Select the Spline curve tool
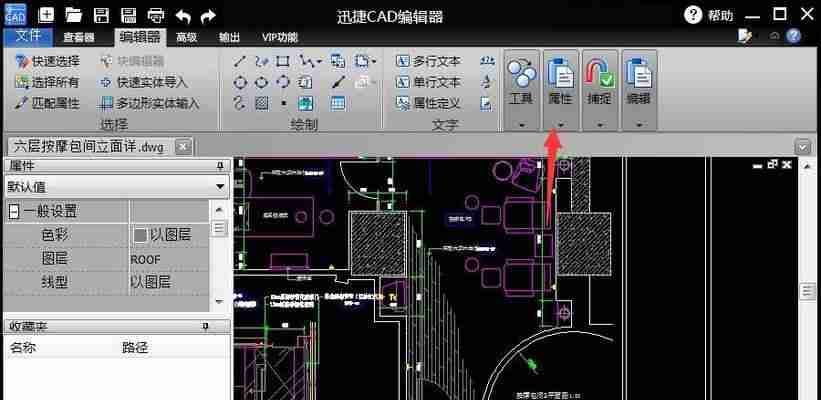This screenshot has height=400, width=821. (x=239, y=103)
